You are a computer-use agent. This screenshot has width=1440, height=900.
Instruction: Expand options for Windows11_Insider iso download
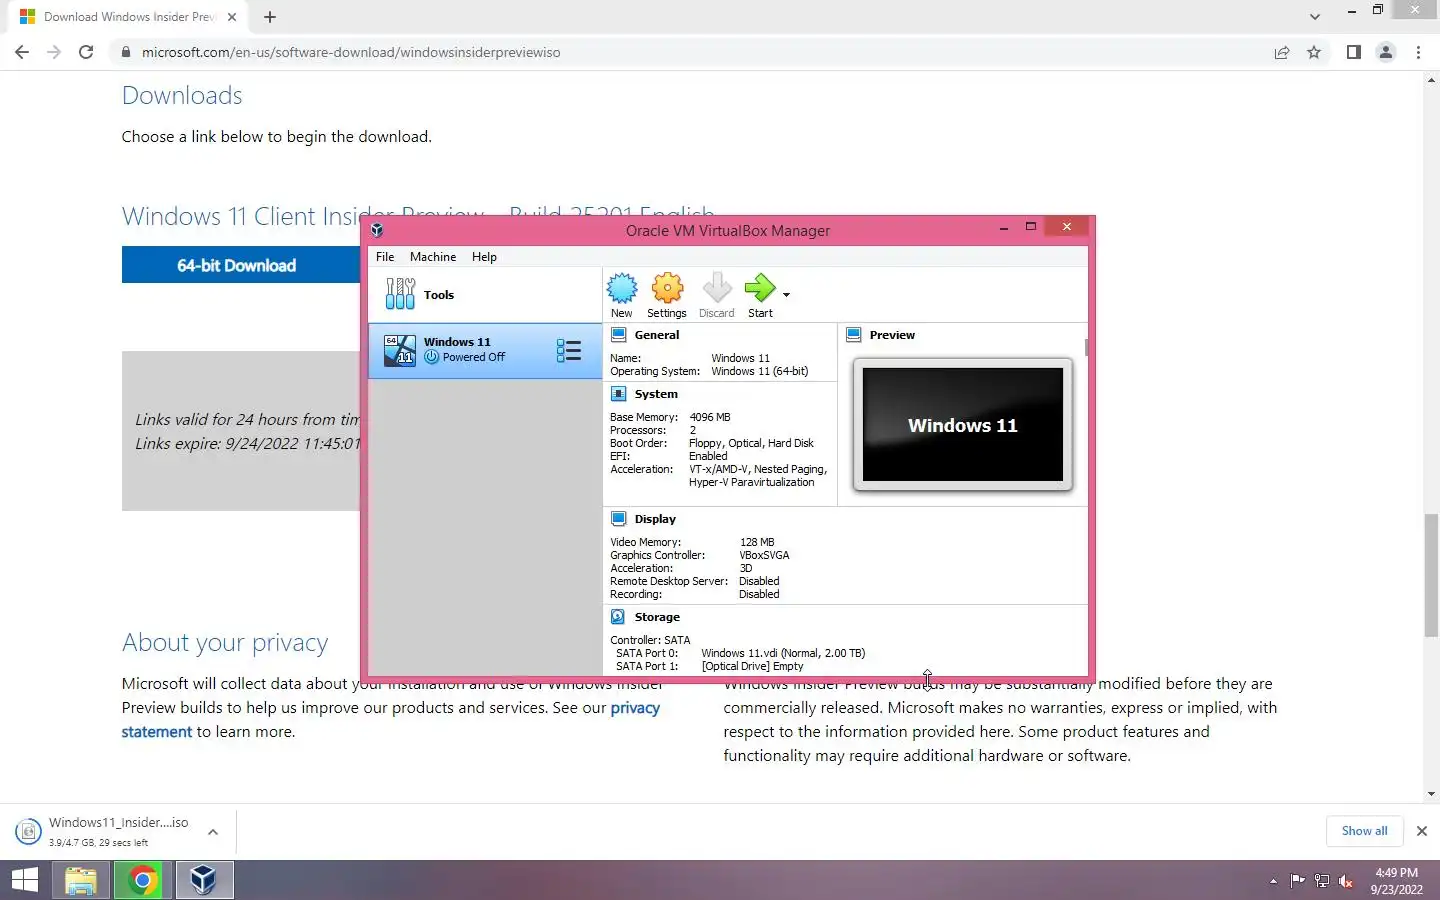tap(213, 831)
